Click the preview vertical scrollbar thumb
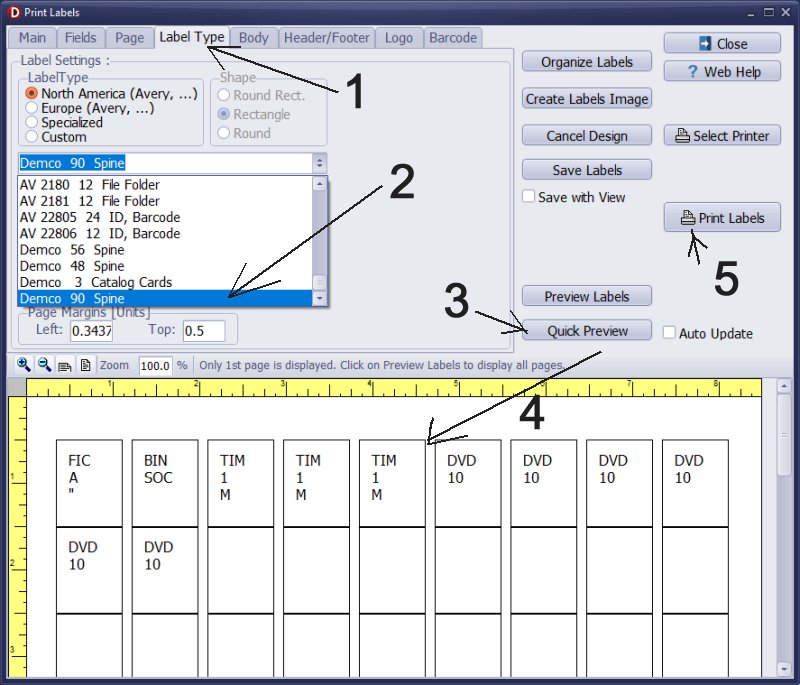 coord(784,435)
